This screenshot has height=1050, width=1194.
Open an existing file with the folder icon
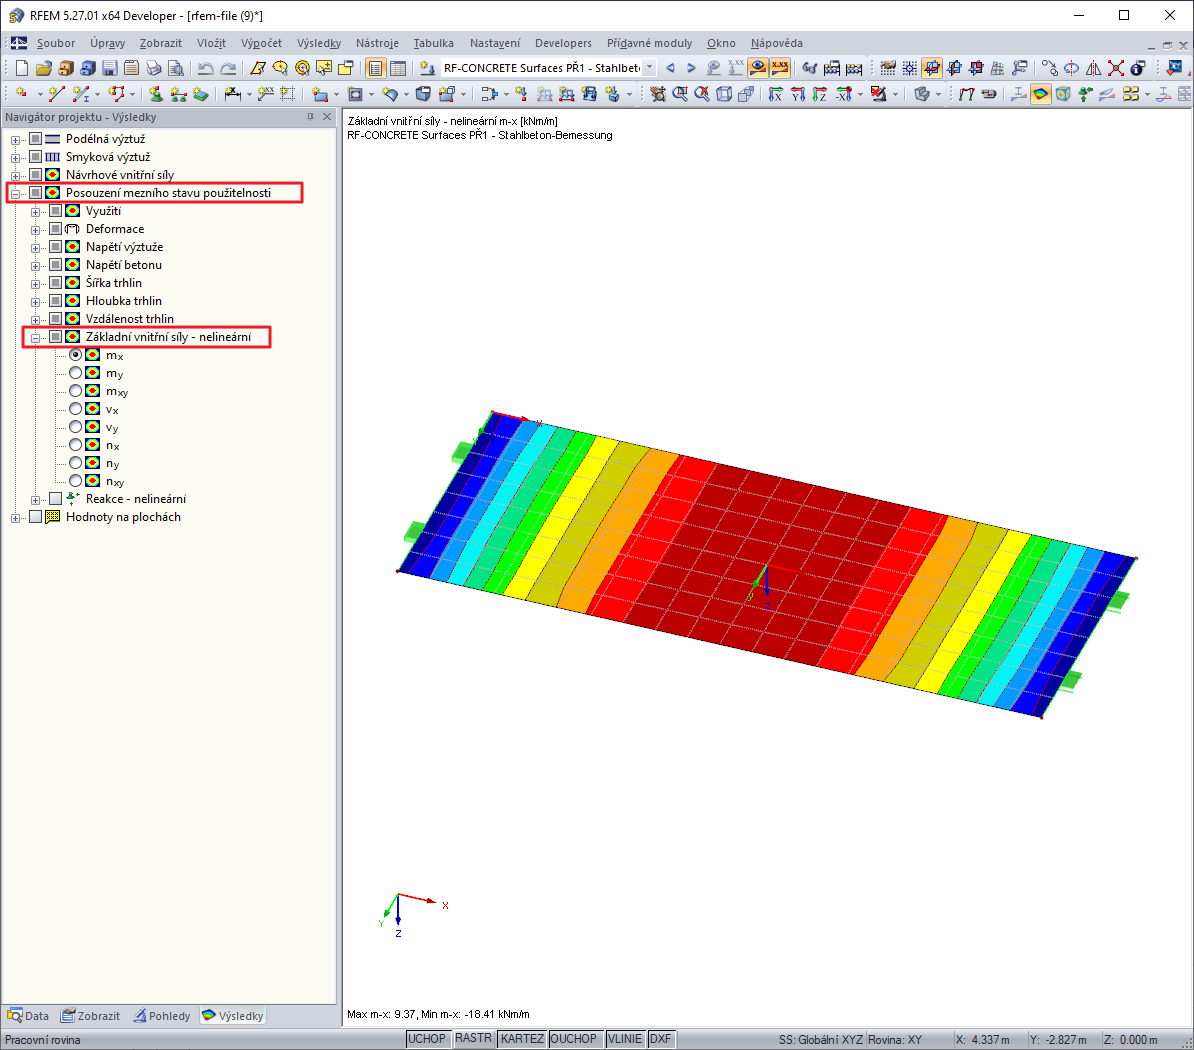tap(43, 69)
